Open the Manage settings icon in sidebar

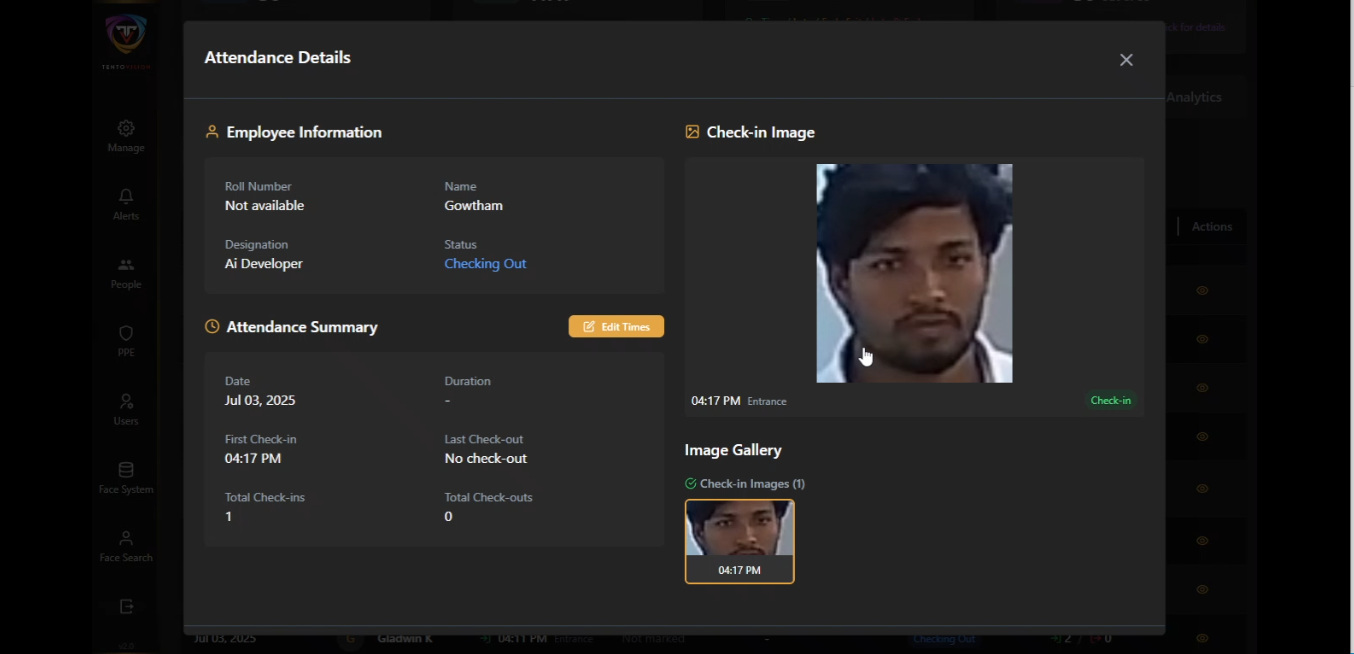click(125, 128)
